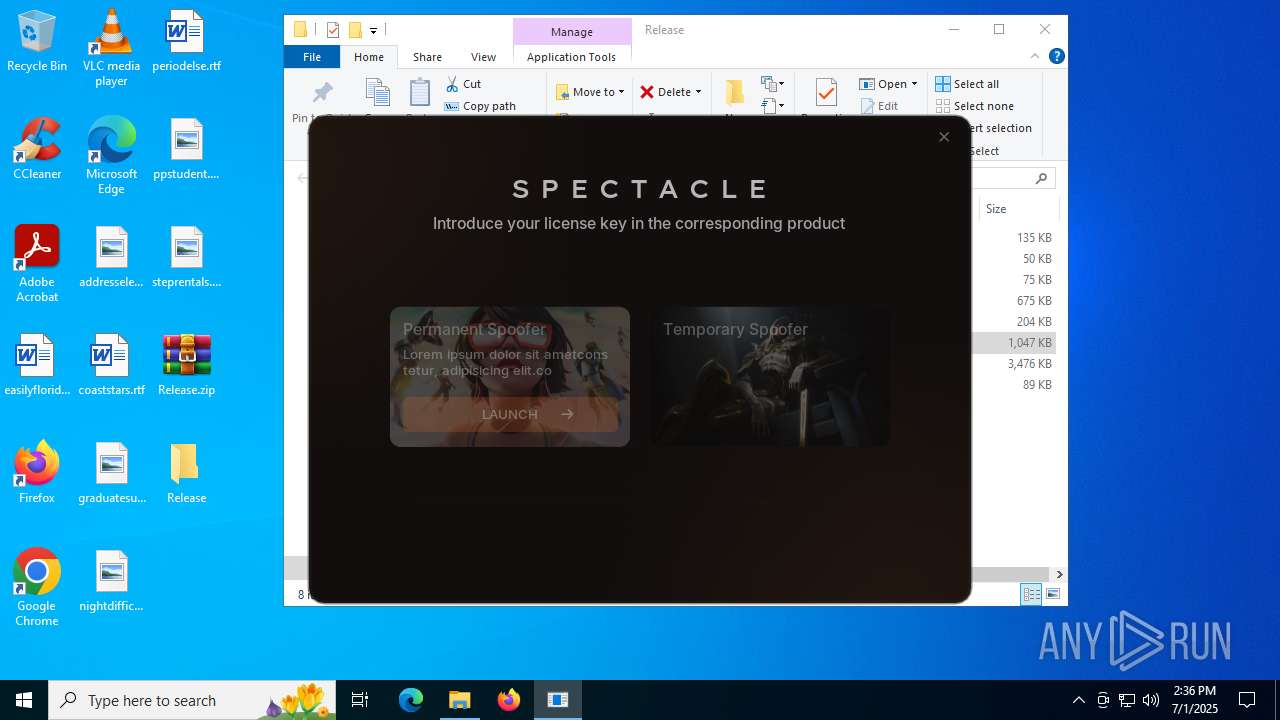The height and width of the screenshot is (720, 1280).
Task: Click the New folder icon
Action: (x=735, y=92)
